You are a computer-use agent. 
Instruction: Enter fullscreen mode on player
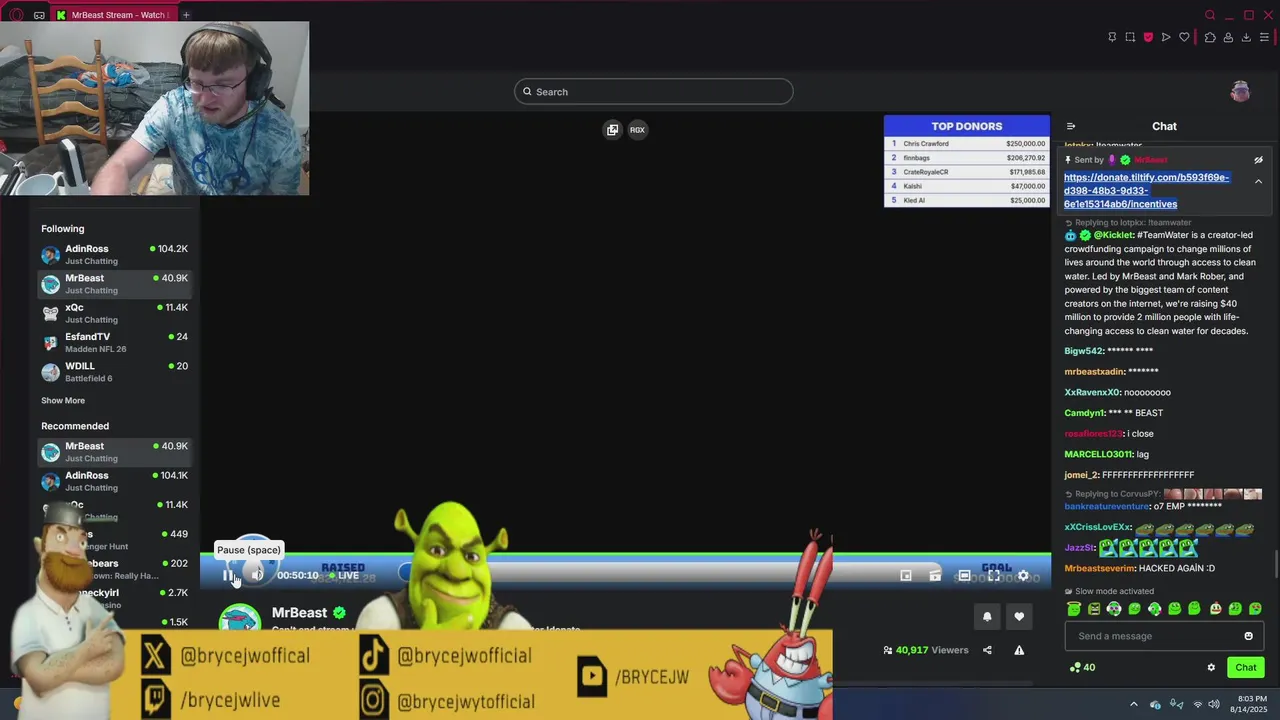pos(994,575)
